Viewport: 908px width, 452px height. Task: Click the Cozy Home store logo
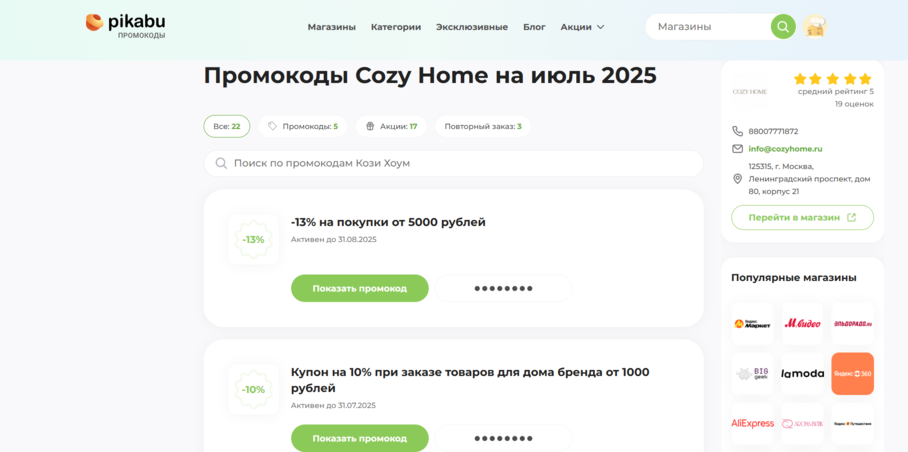pos(750,91)
